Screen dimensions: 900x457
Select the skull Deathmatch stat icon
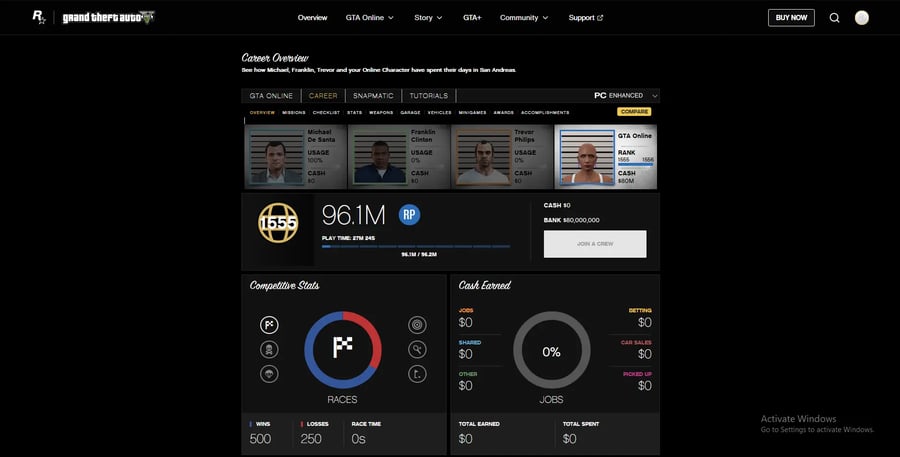[x=269, y=349]
